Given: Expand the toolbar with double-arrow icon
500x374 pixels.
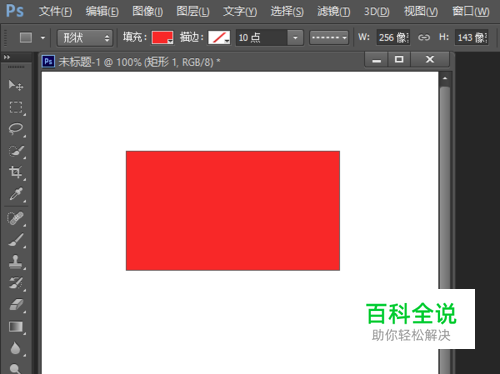Looking at the screenshot, I should click(x=7, y=57).
